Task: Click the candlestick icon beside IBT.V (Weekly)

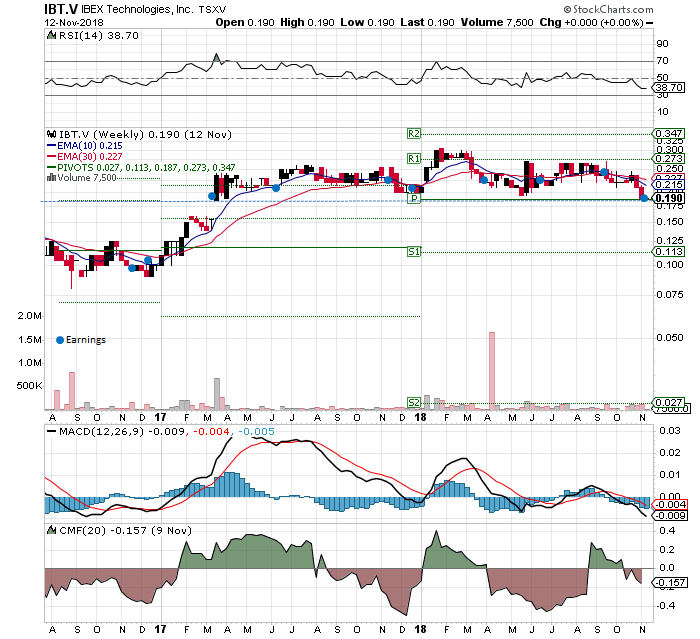Action: [x=52, y=134]
